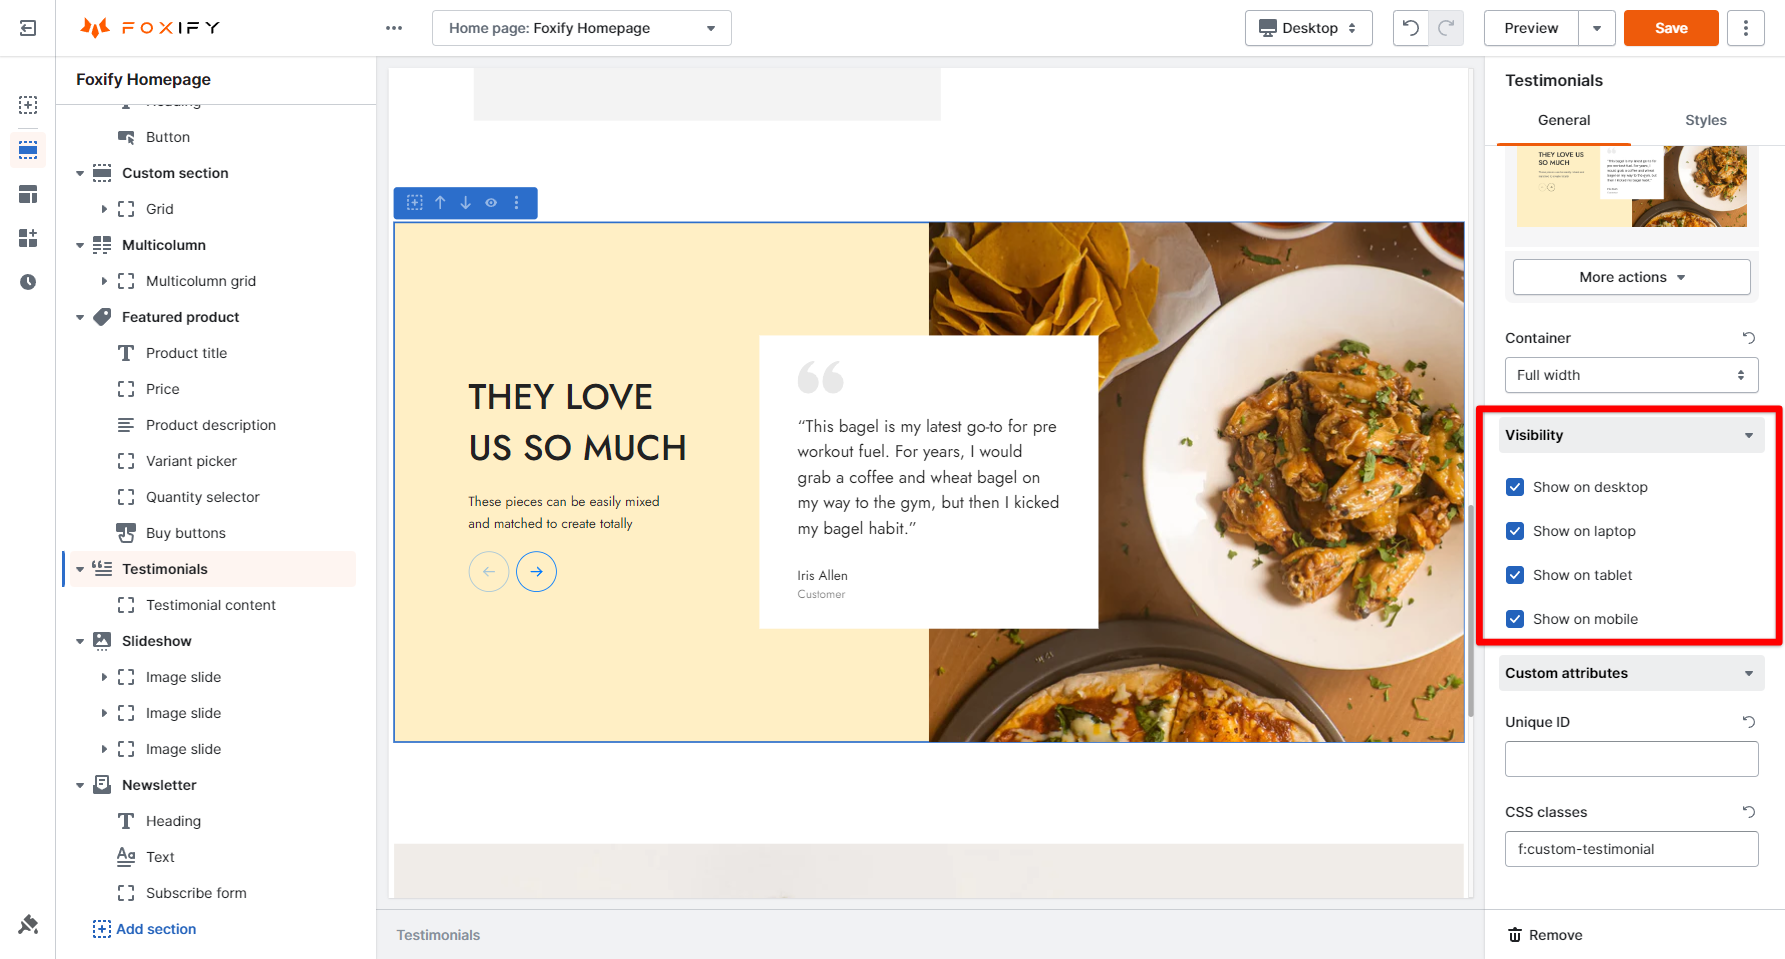Select Quantity selector tree item
The width and height of the screenshot is (1785, 959).
[x=203, y=497]
